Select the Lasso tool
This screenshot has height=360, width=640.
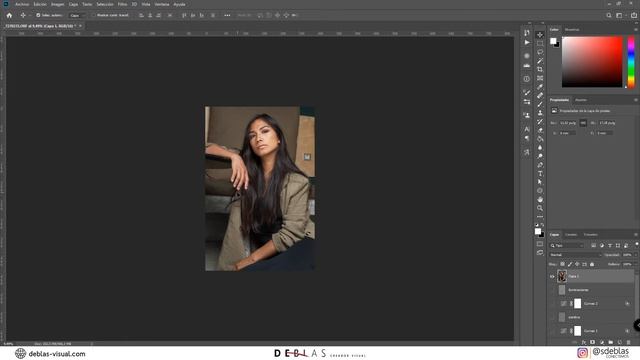click(540, 52)
